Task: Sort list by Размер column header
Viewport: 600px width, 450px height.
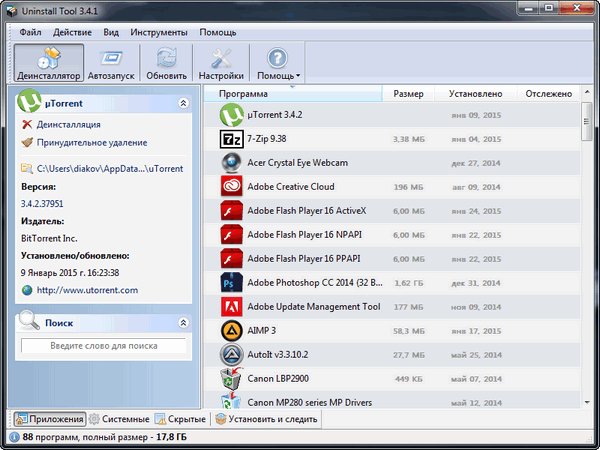Action: 408,94
